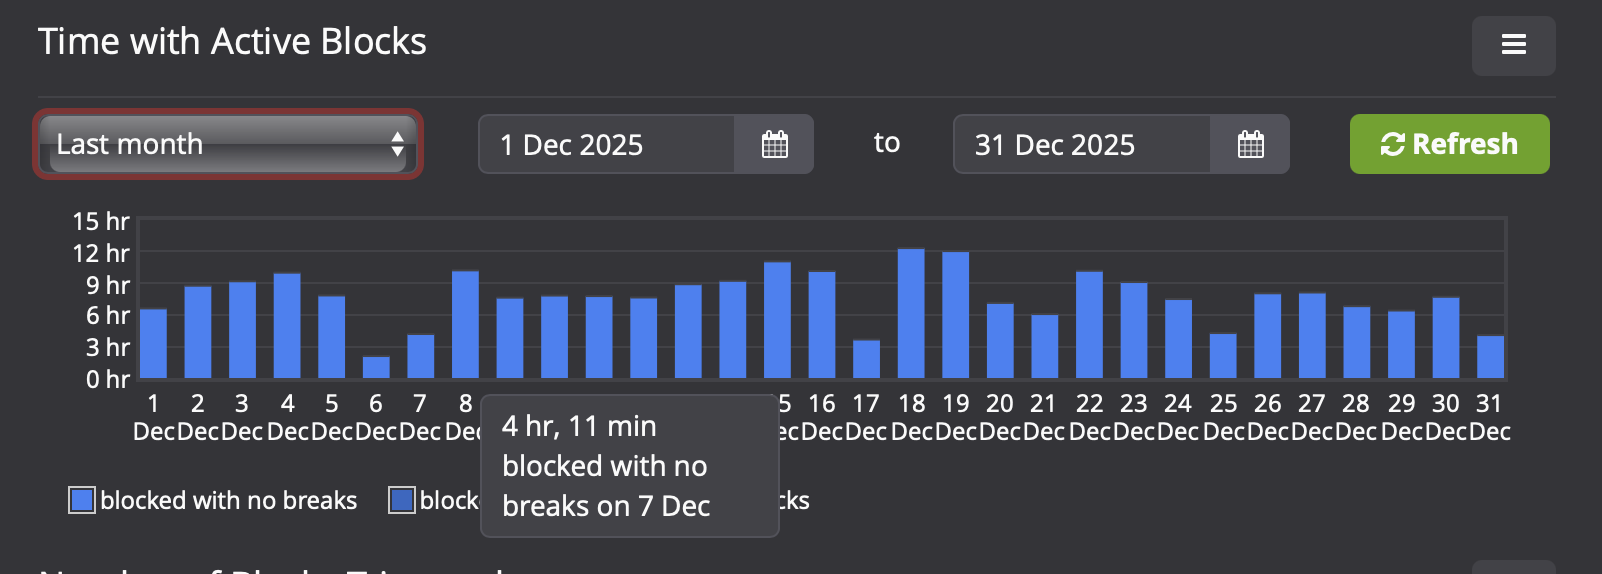Open calendar picker for end date

tap(1250, 144)
